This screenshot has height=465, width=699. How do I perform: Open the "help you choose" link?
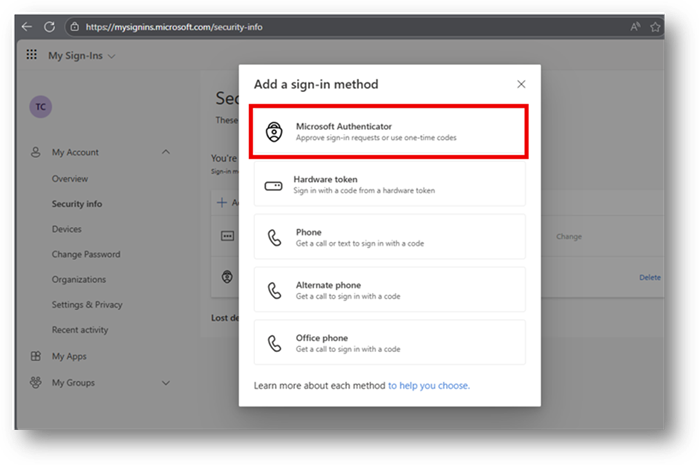[428, 385]
